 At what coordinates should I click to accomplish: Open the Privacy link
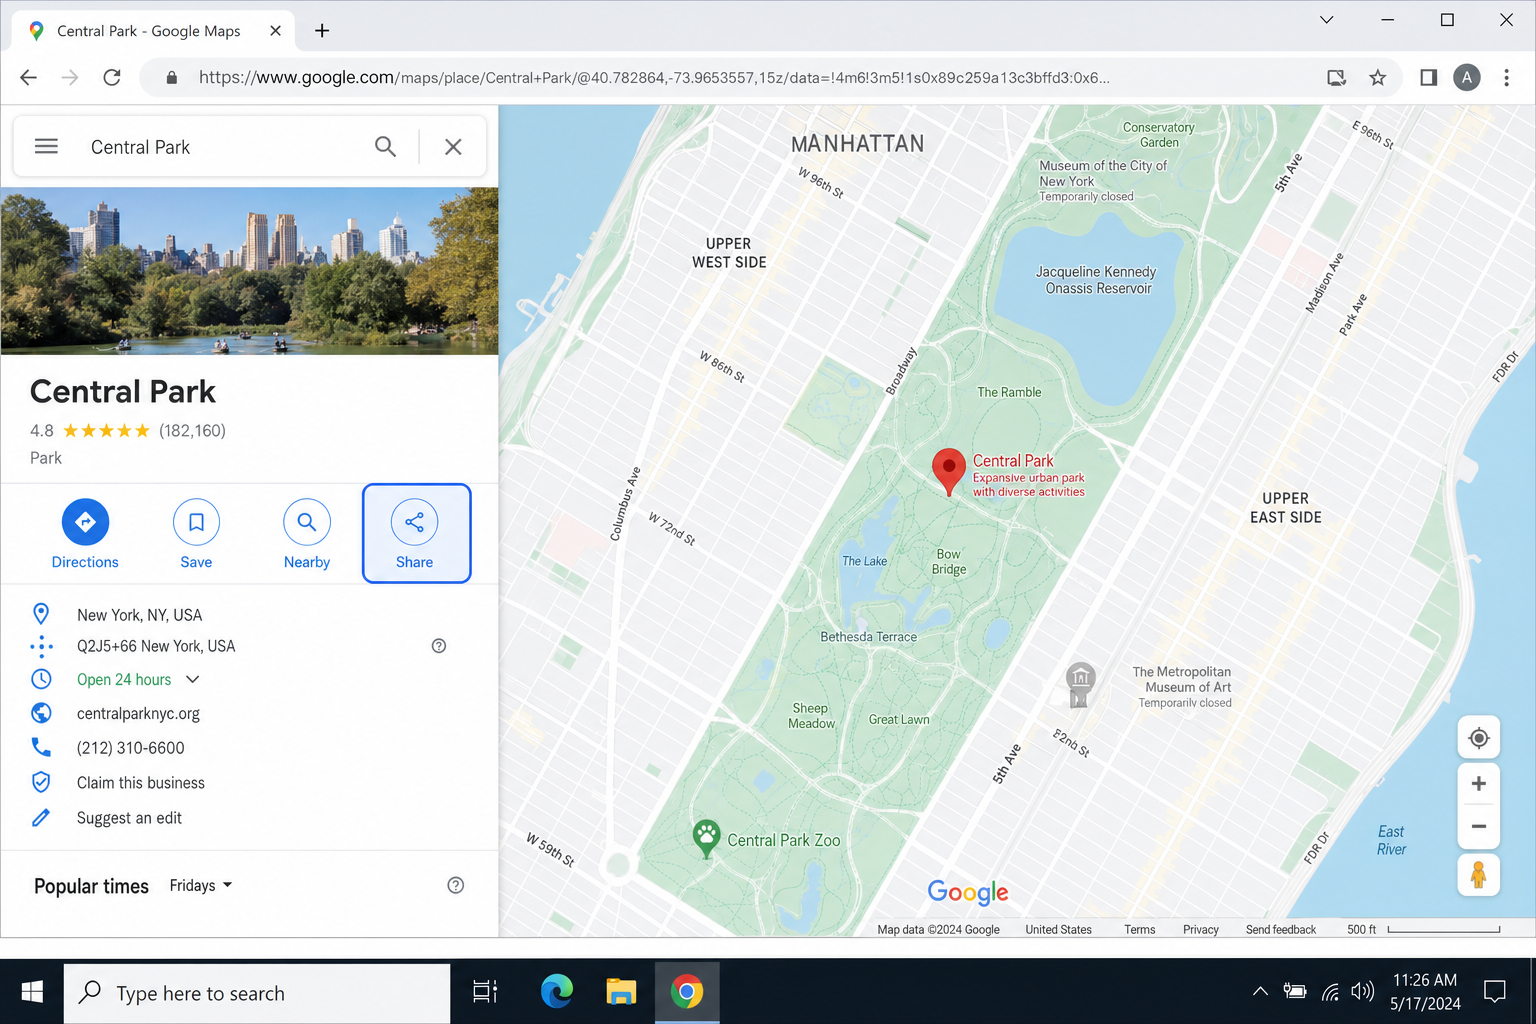(x=1200, y=929)
